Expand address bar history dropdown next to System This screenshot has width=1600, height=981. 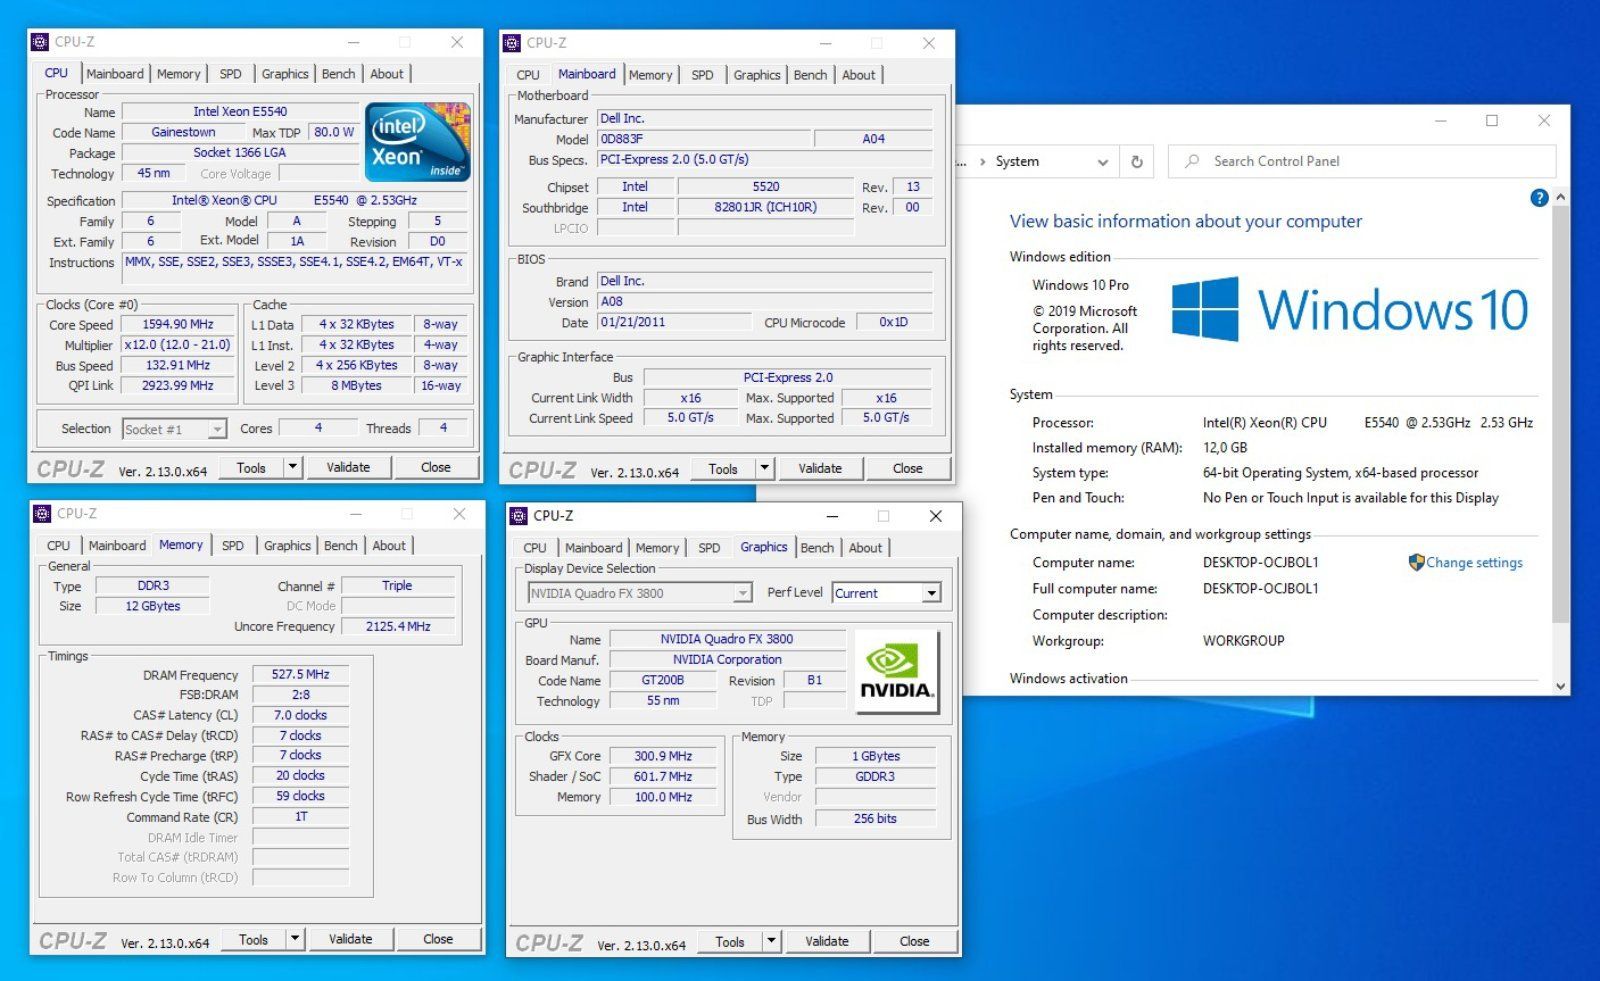pyautogui.click(x=1102, y=161)
